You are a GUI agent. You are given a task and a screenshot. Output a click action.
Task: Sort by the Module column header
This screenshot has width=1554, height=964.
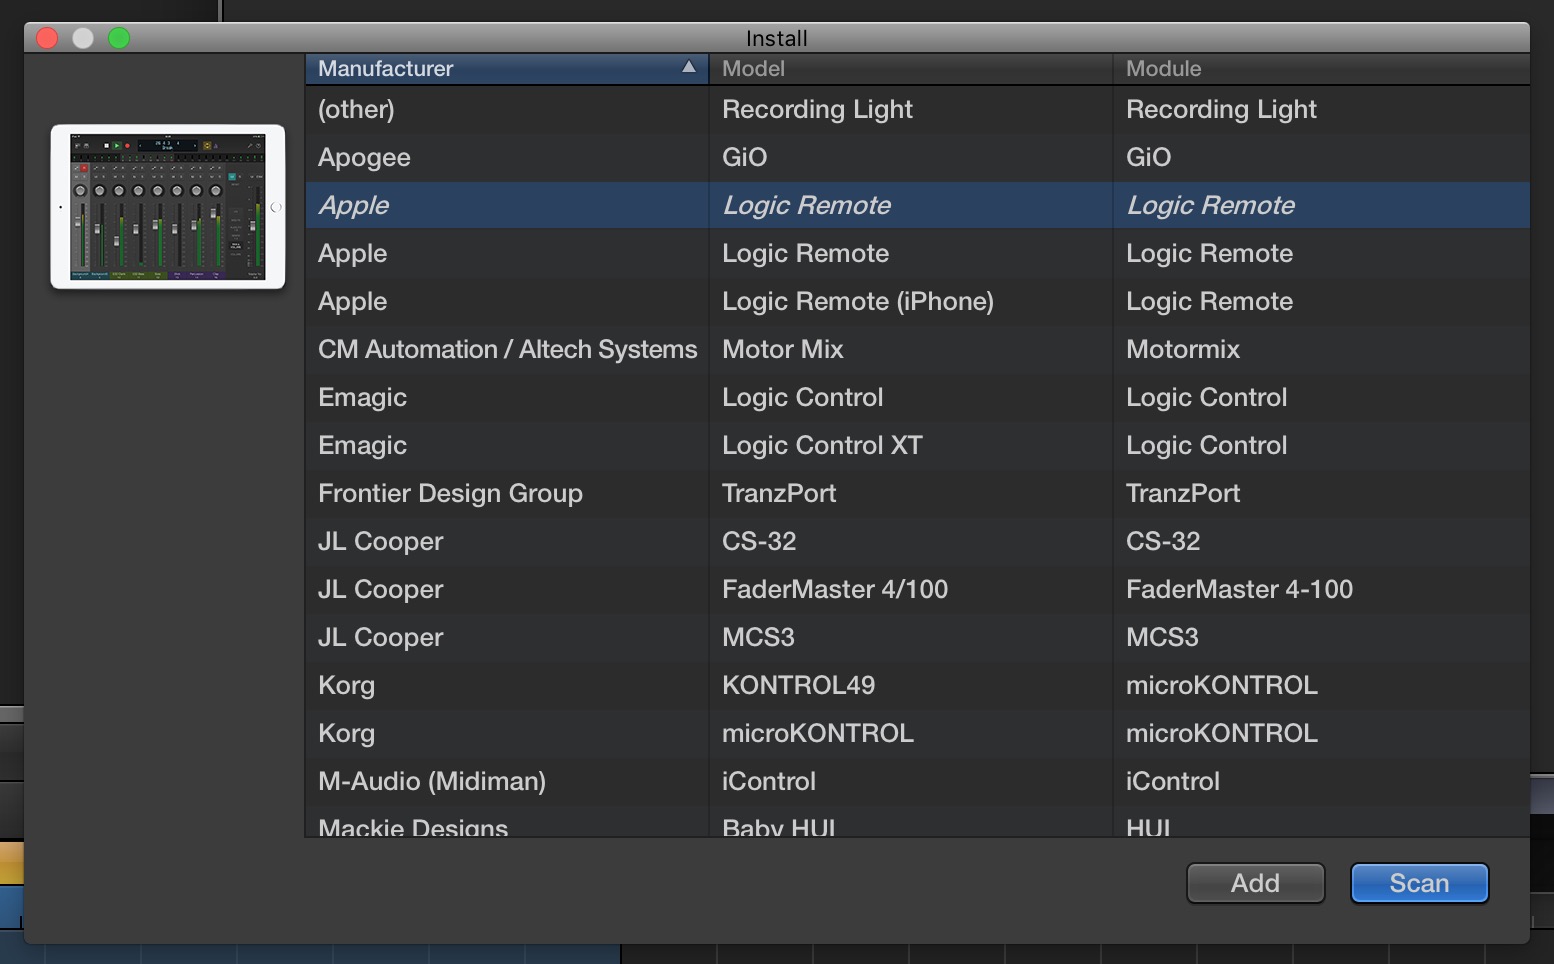(1321, 68)
